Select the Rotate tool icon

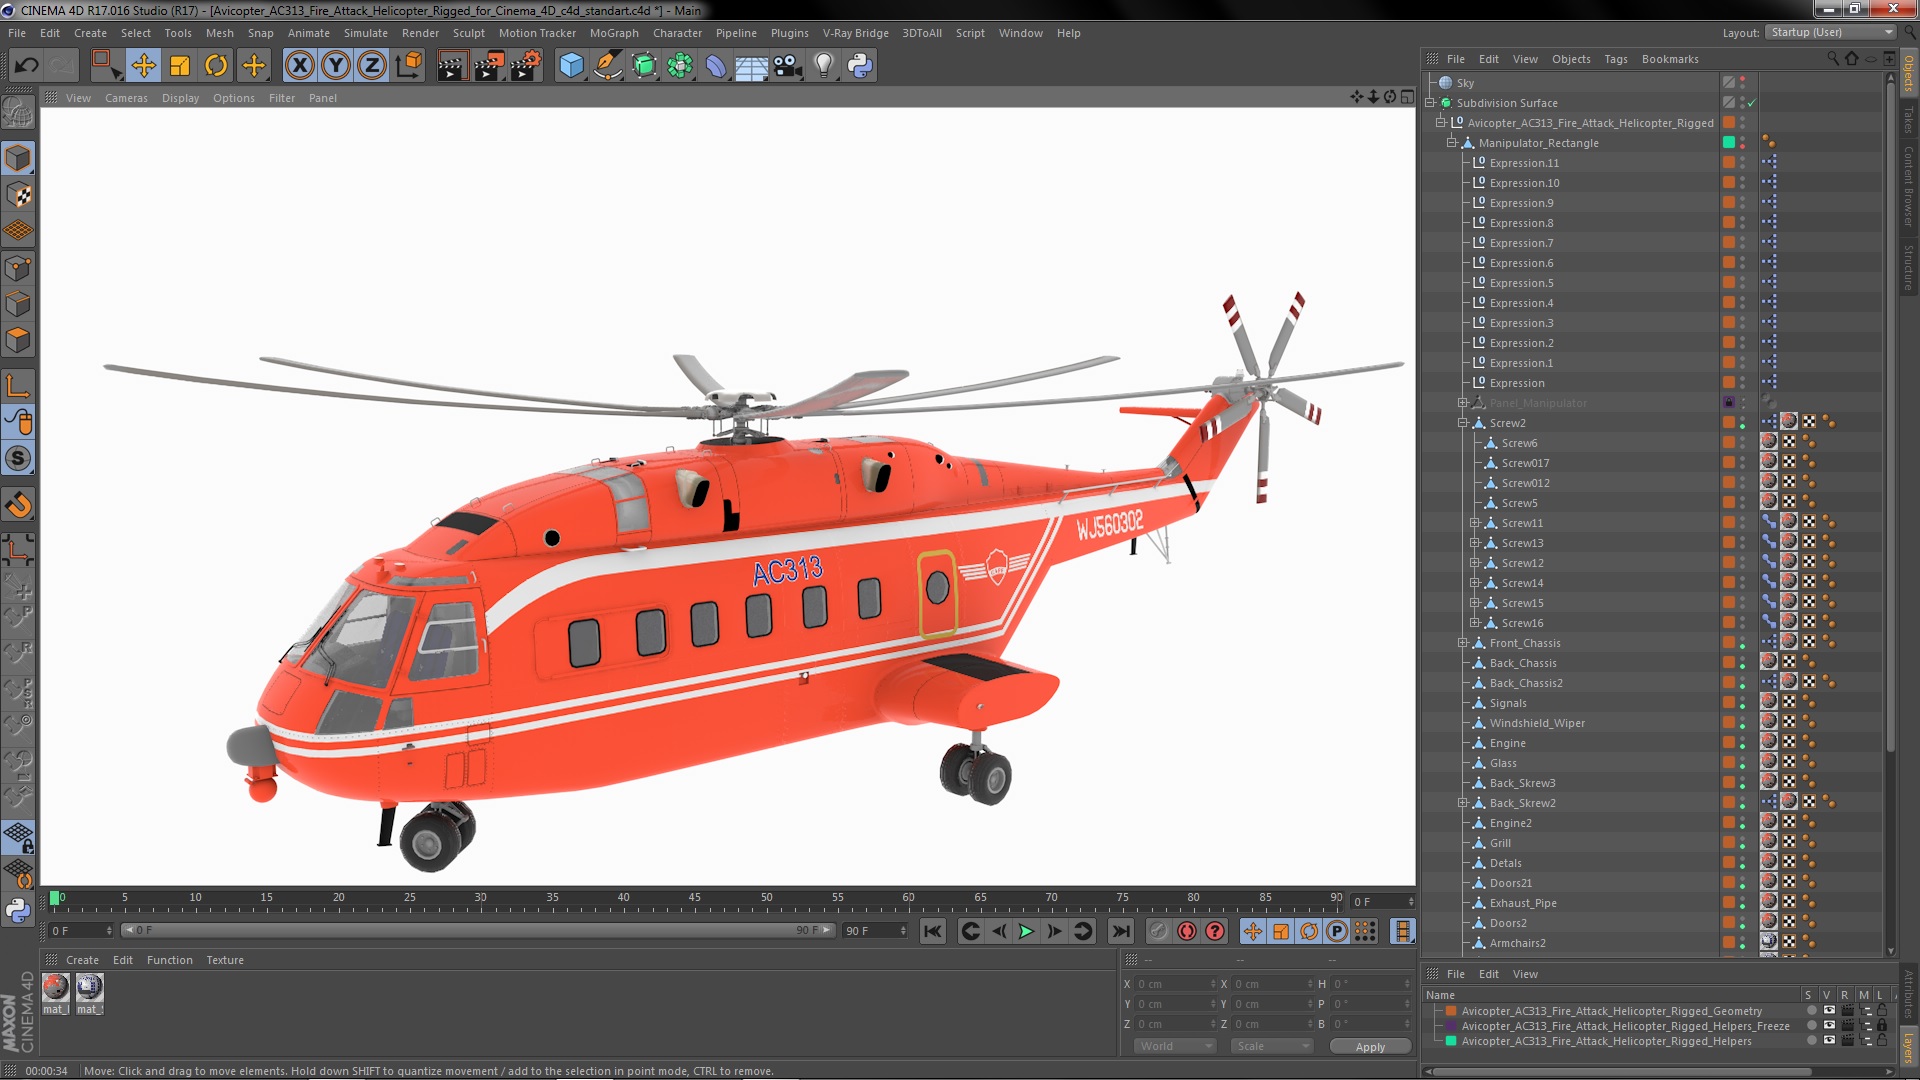coord(216,66)
